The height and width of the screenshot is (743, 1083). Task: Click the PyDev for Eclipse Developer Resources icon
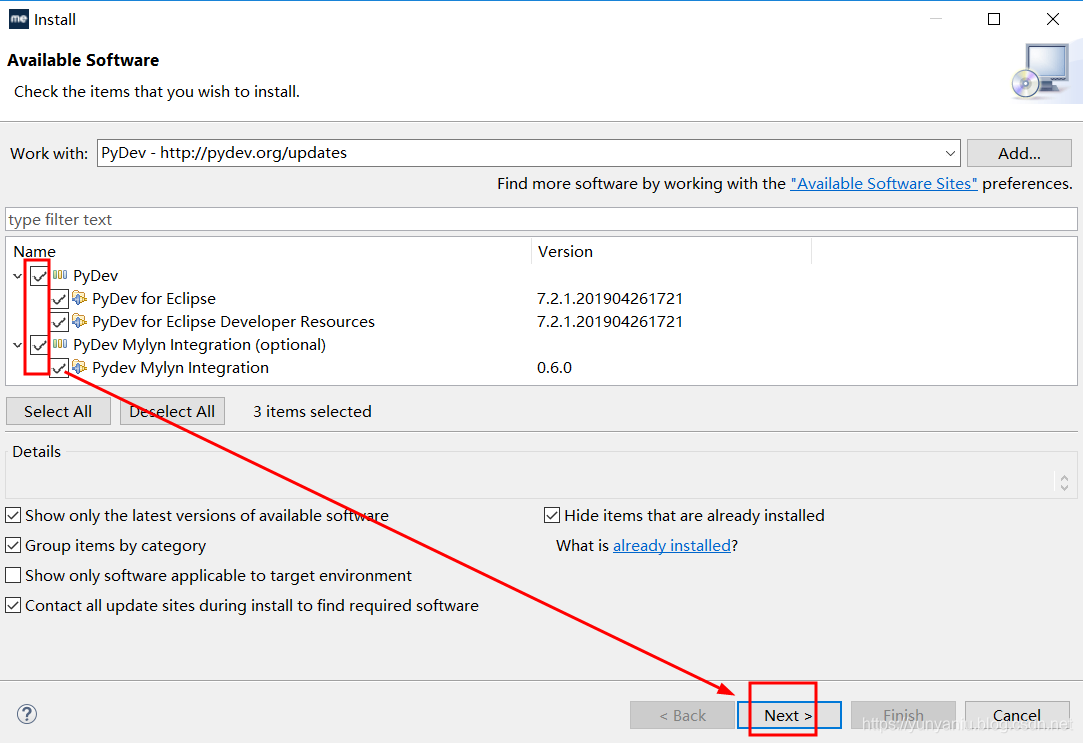tap(79, 321)
